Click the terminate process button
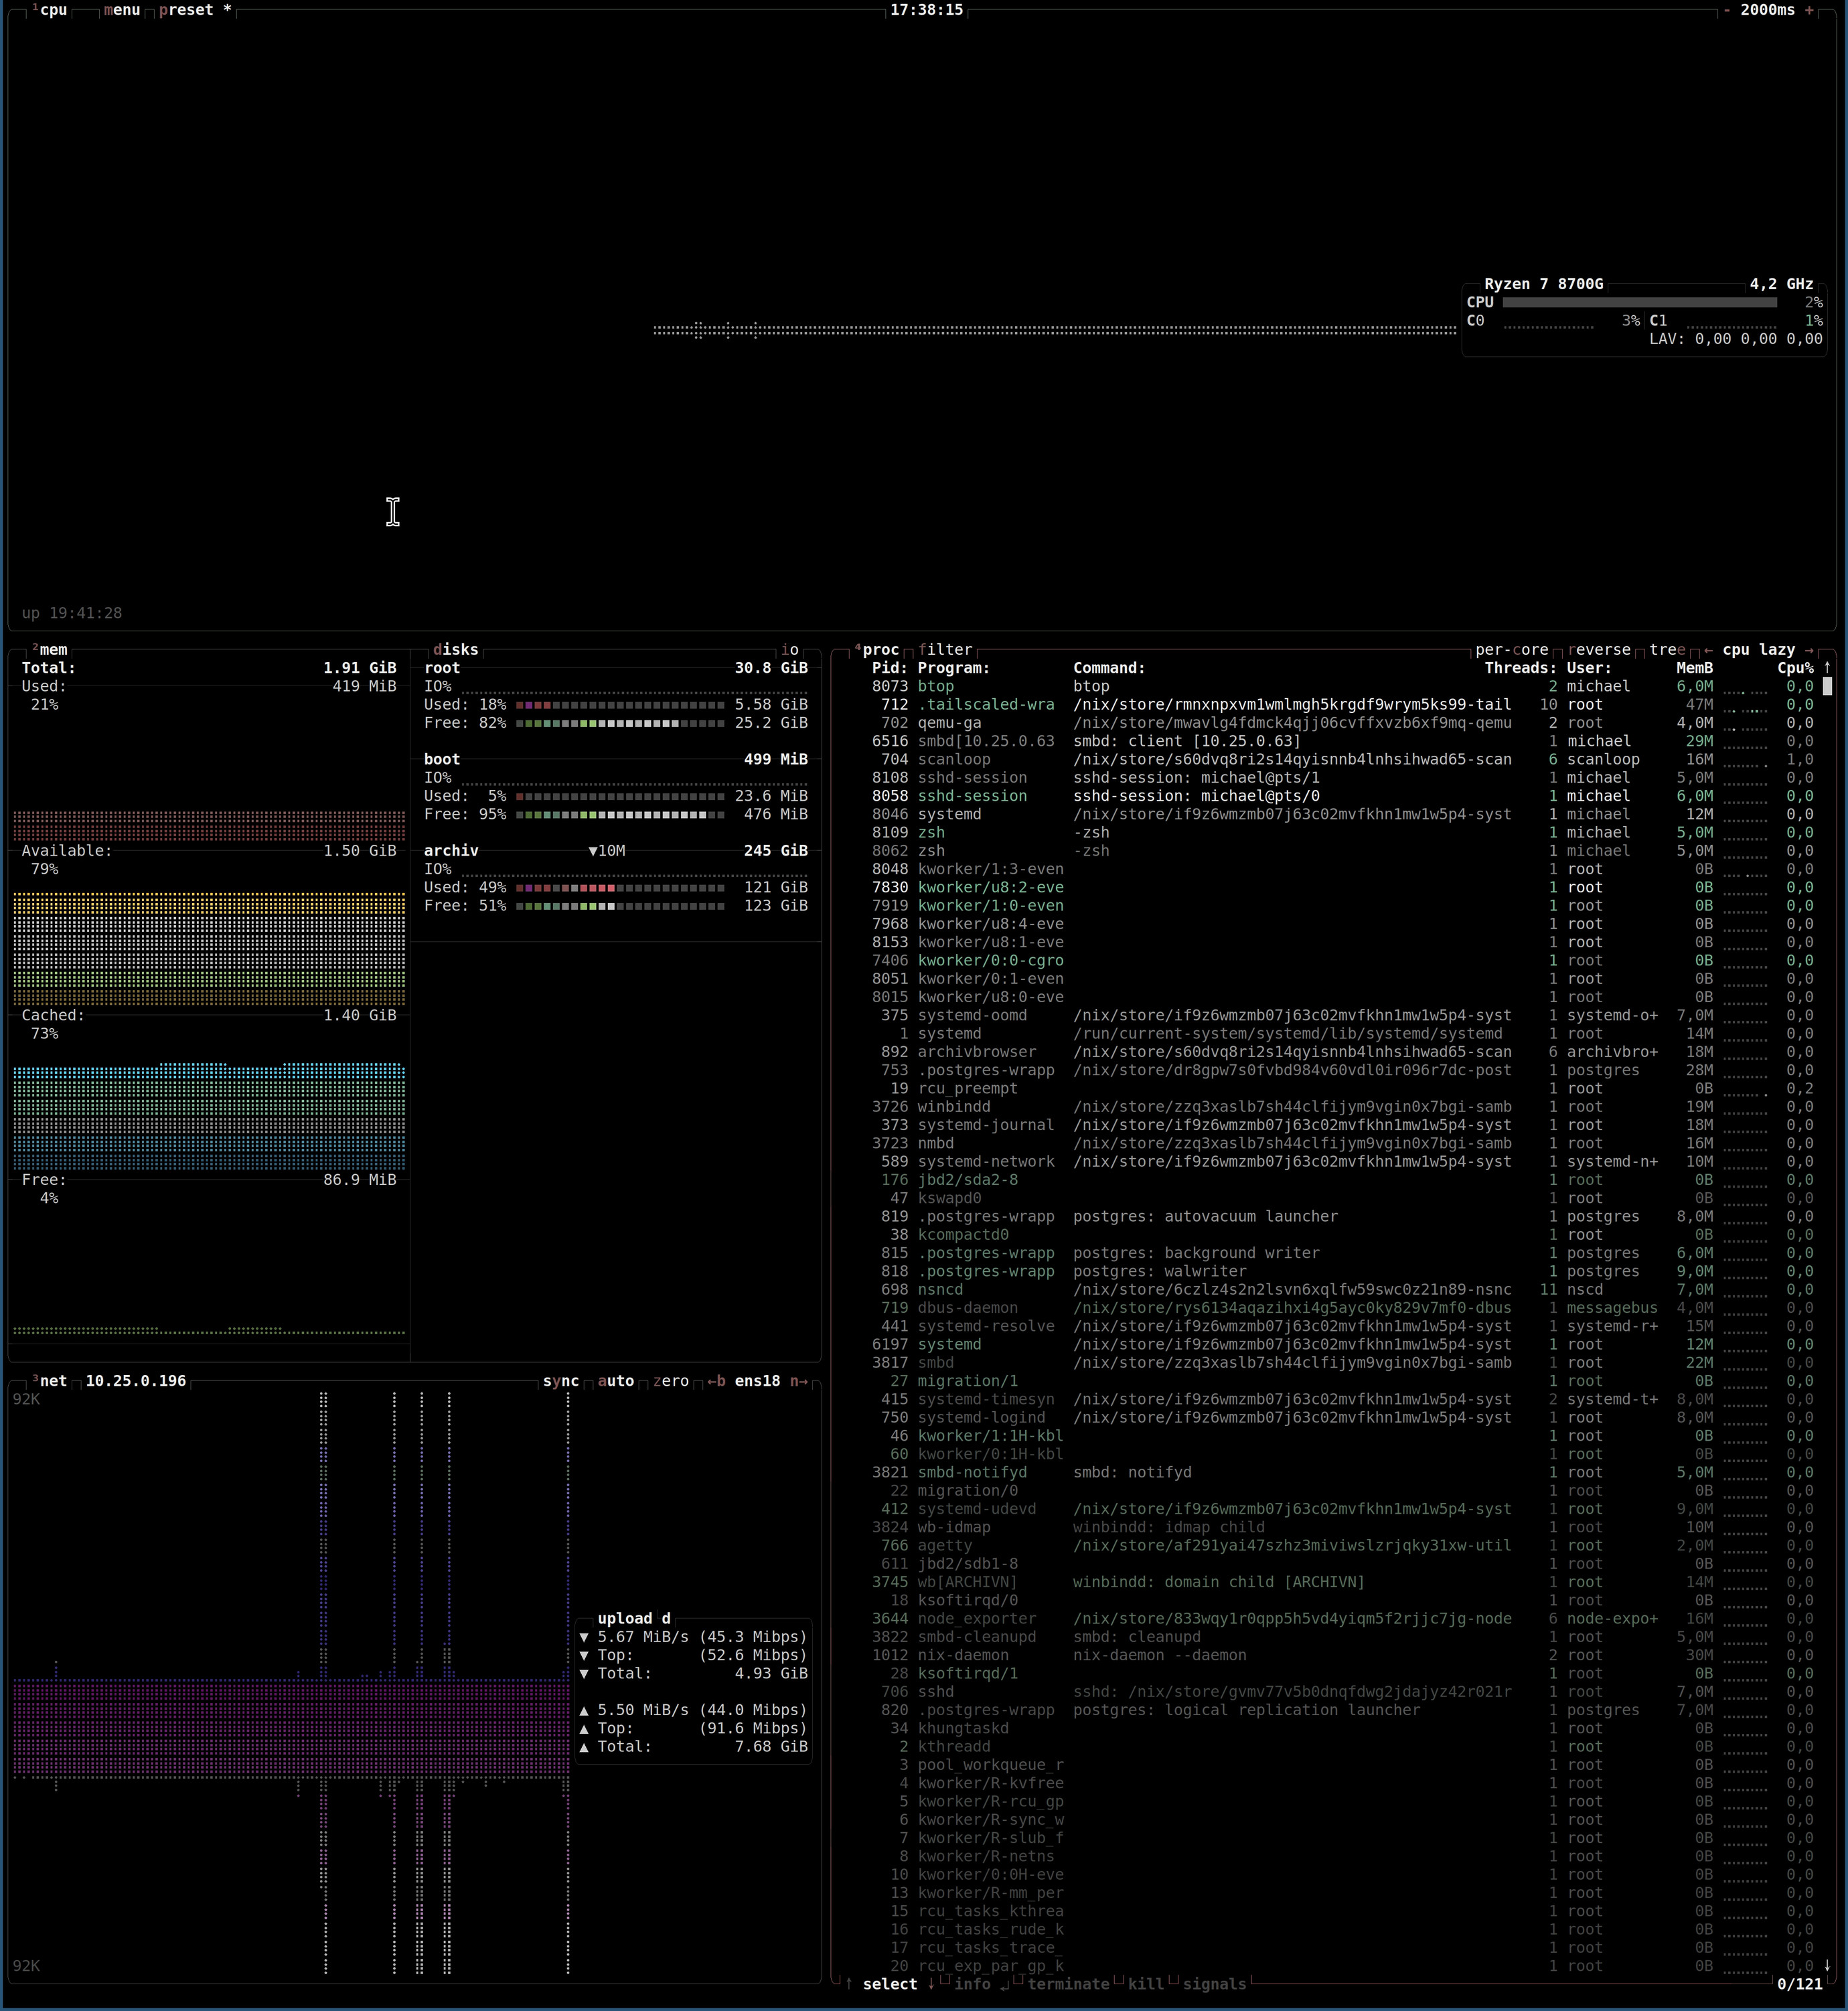Image resolution: width=1848 pixels, height=2011 pixels. [1068, 1984]
